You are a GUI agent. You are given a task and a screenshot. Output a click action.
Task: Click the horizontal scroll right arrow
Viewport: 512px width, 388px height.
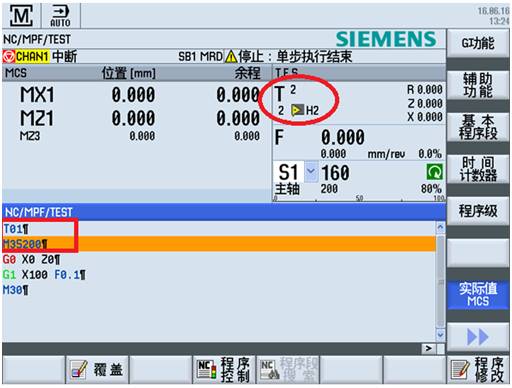tap(429, 349)
